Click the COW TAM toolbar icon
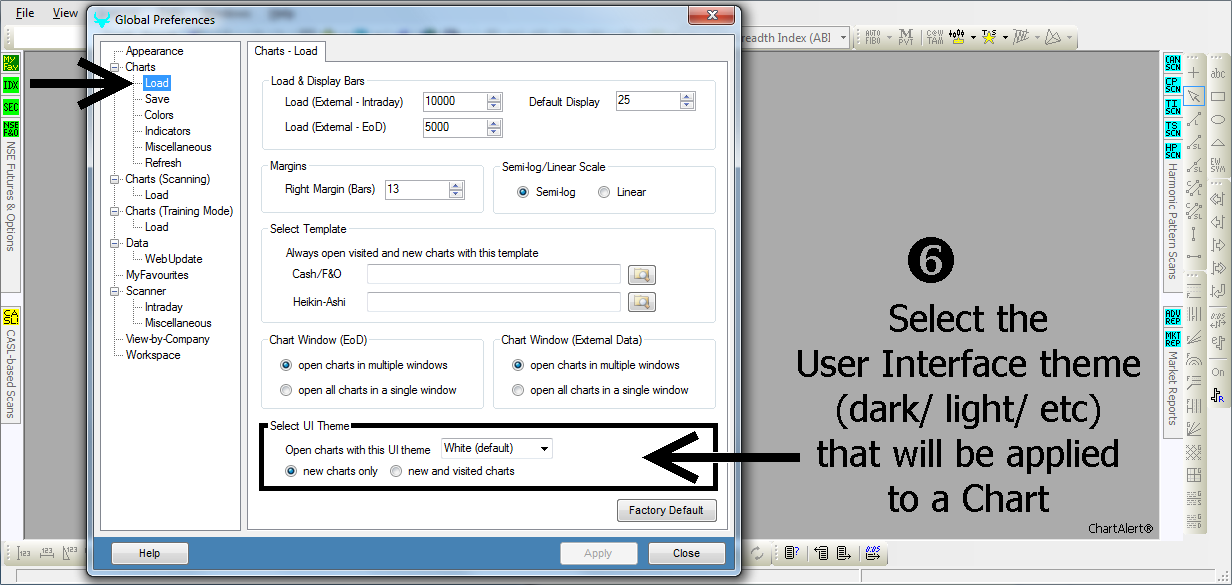Viewport: 1232px width, 585px height. 934,38
